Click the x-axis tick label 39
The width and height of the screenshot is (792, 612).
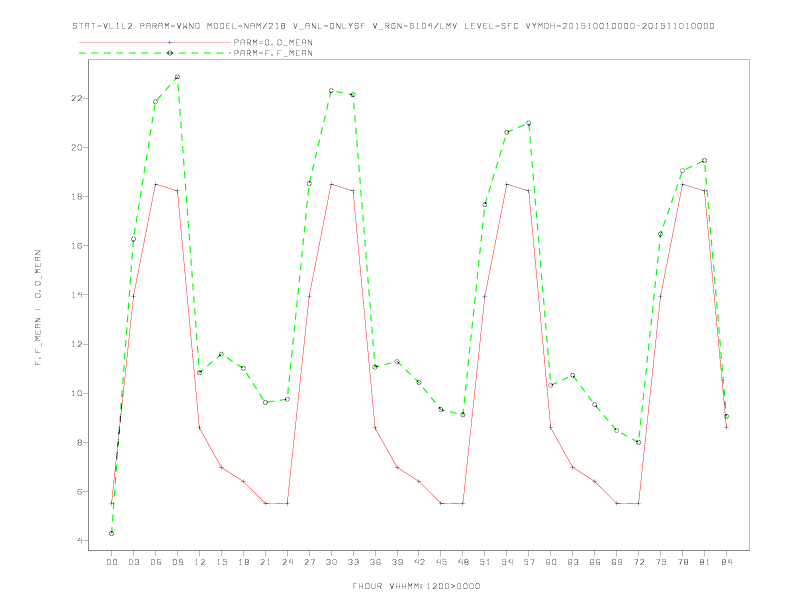click(x=397, y=562)
